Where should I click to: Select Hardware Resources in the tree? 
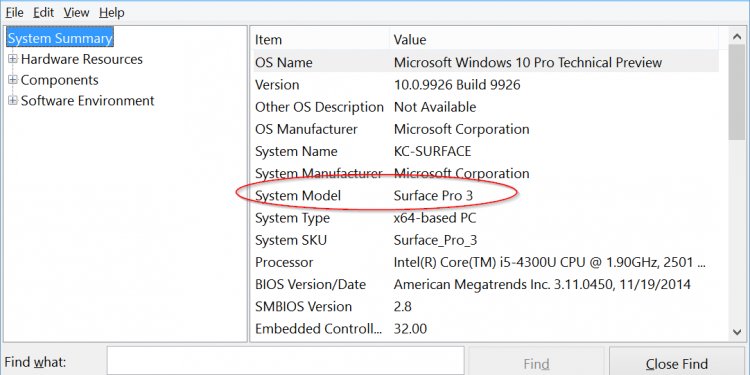(x=82, y=59)
